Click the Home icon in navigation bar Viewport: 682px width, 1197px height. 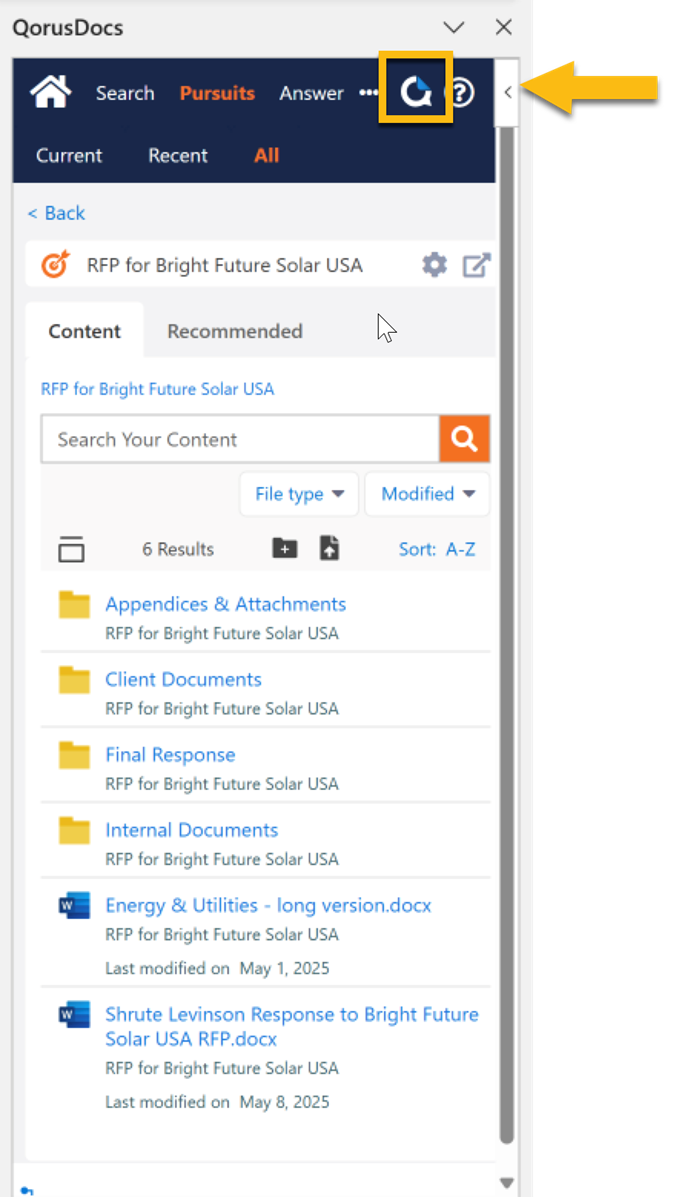tap(51, 93)
